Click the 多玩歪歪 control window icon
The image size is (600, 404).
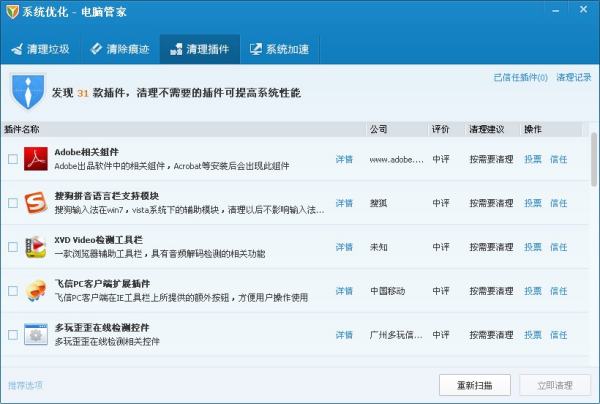click(x=36, y=334)
